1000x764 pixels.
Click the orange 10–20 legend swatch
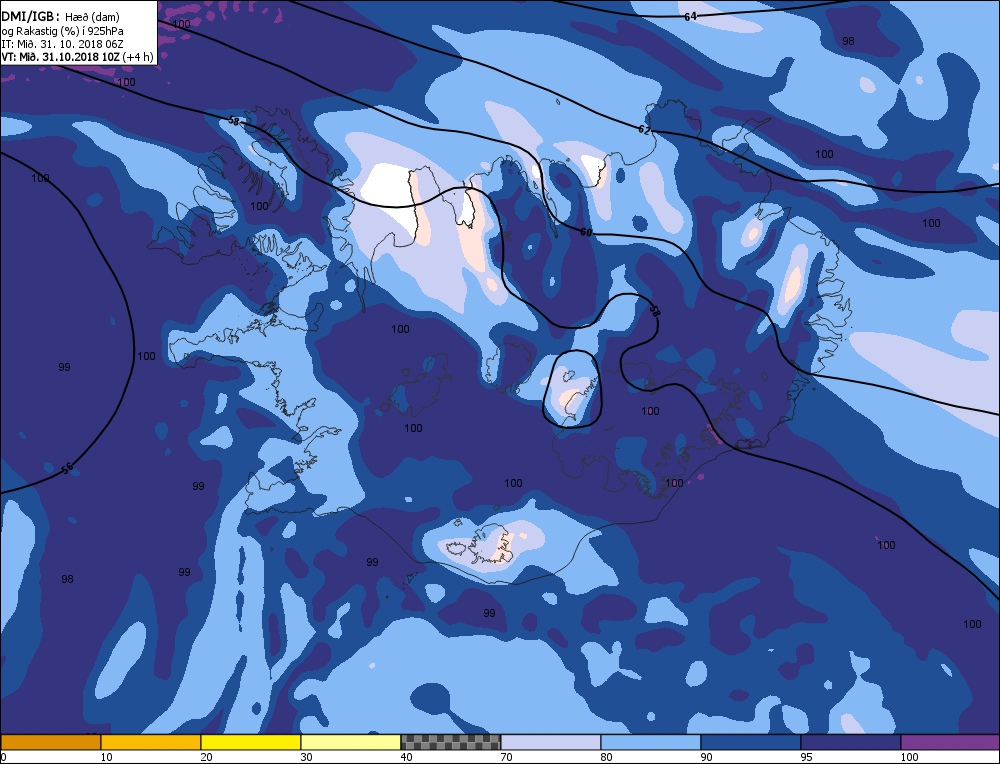(151, 742)
